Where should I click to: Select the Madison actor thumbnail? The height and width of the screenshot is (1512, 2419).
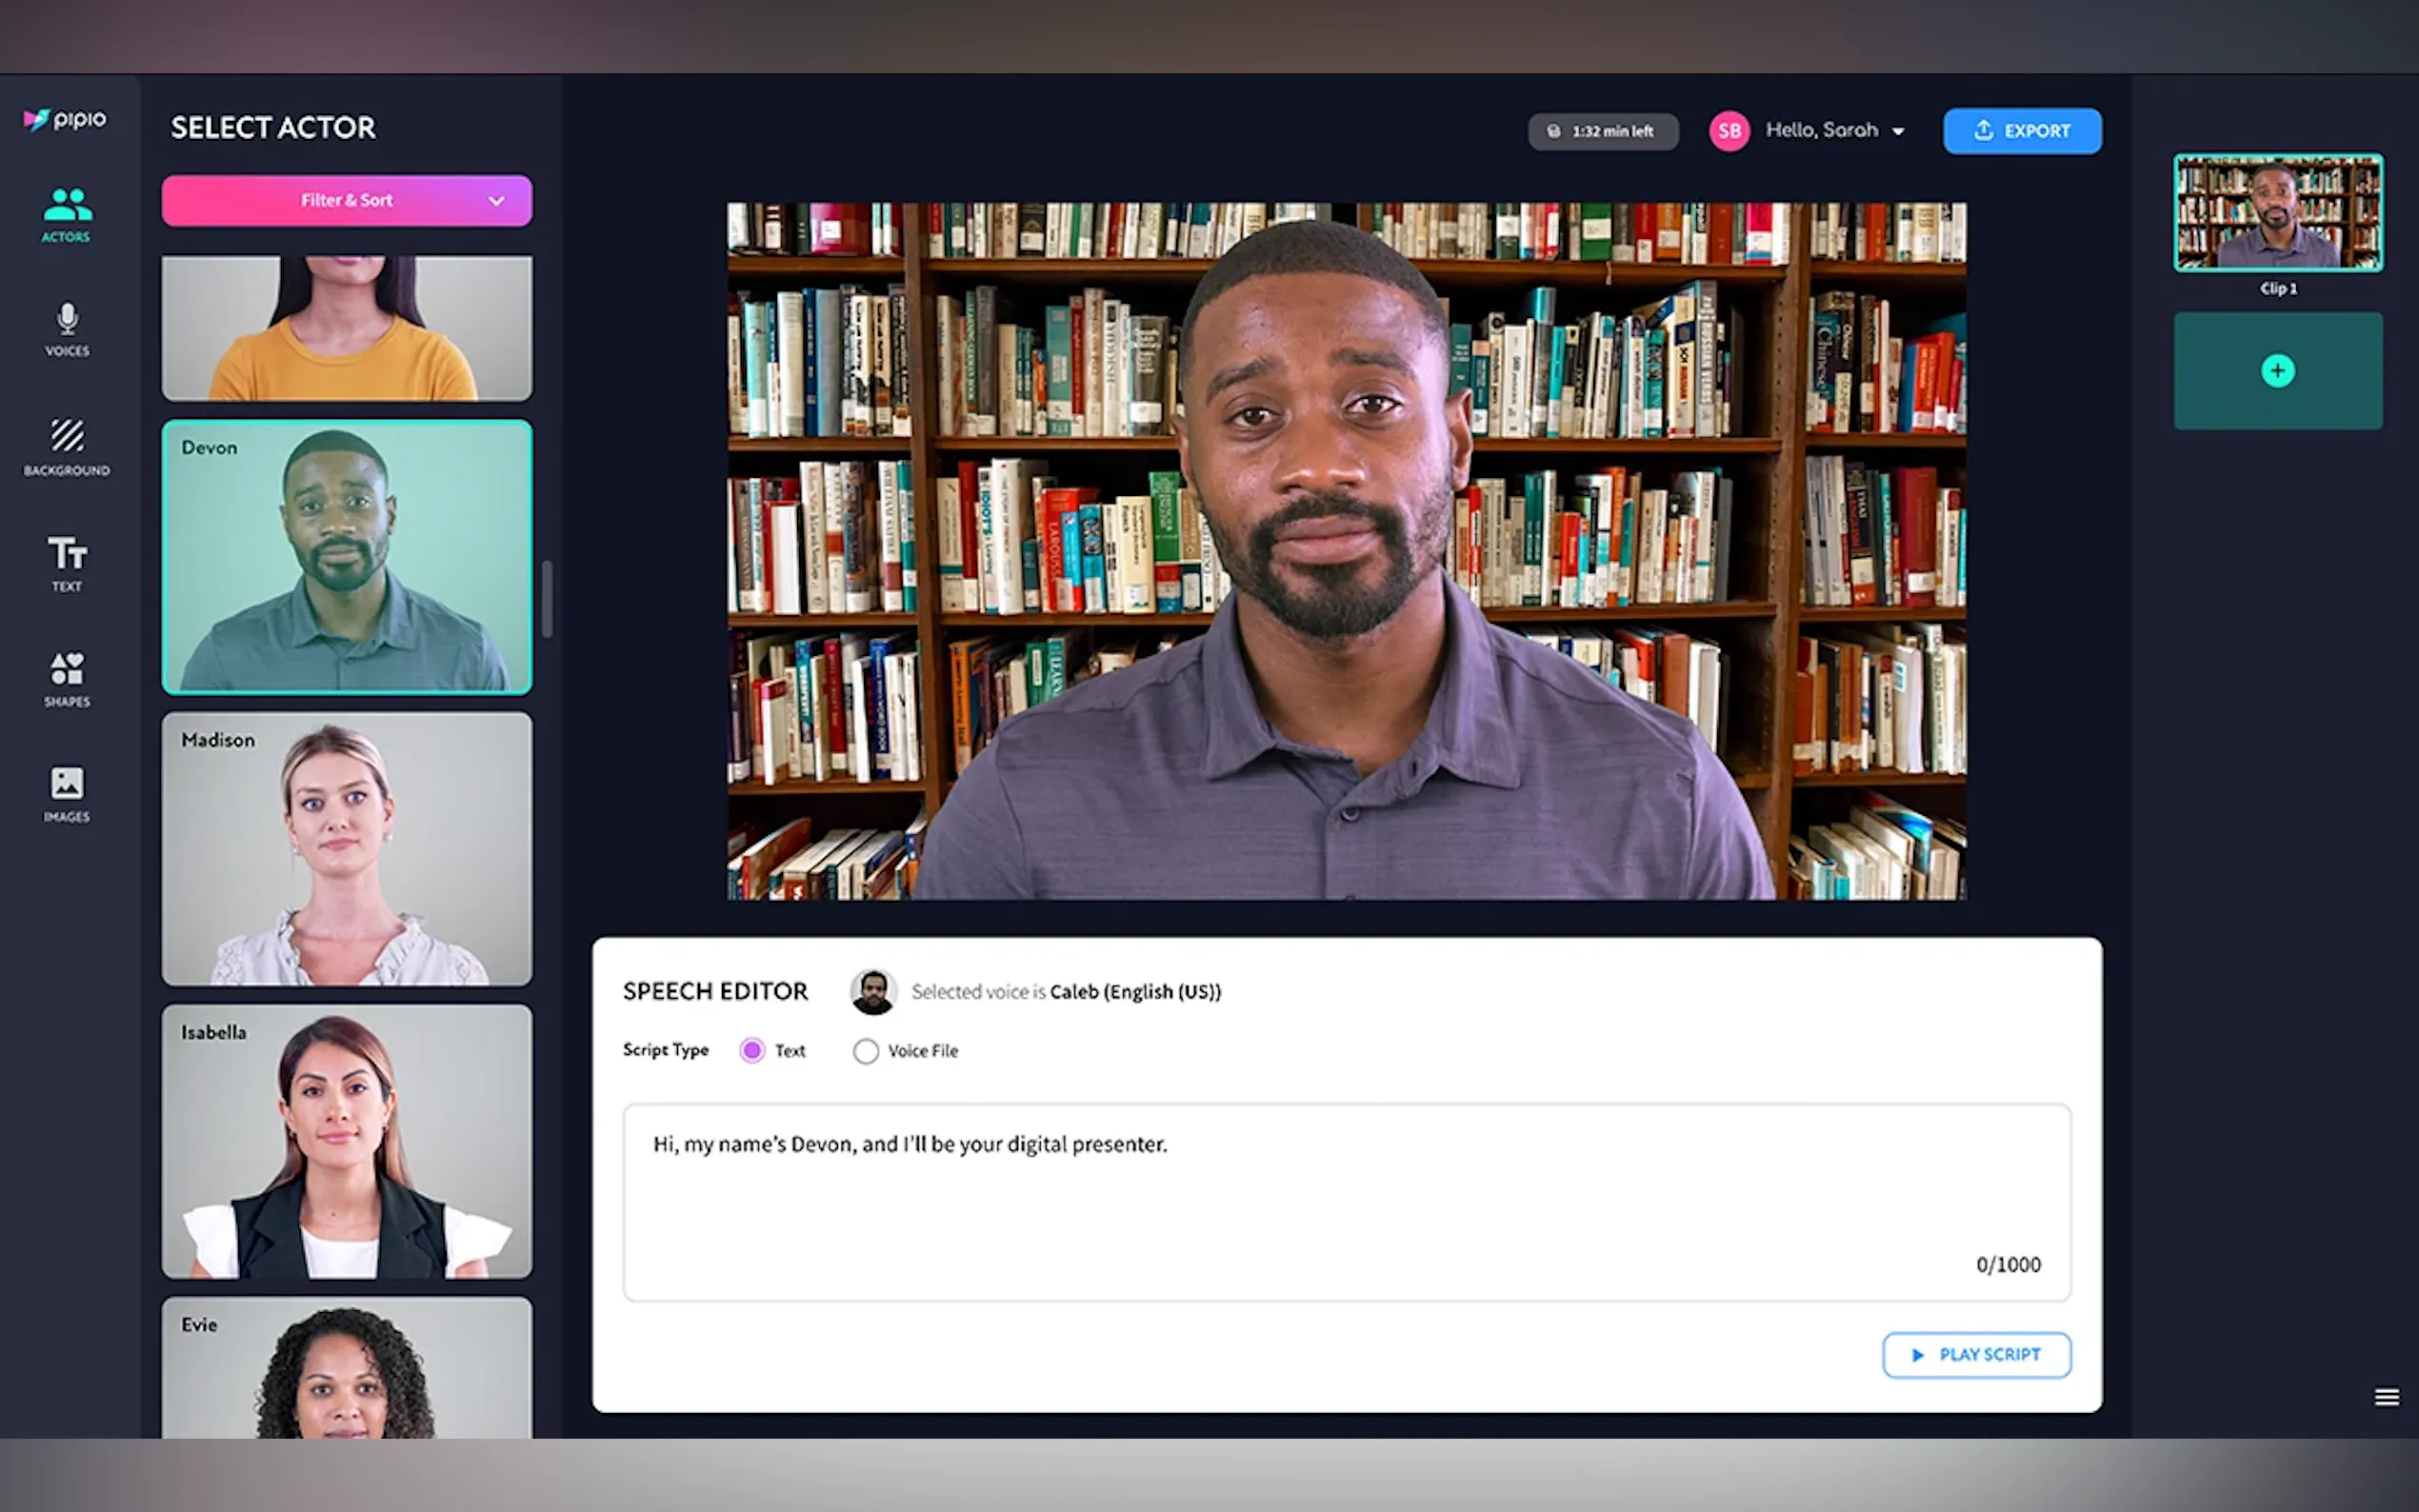[x=346, y=849]
